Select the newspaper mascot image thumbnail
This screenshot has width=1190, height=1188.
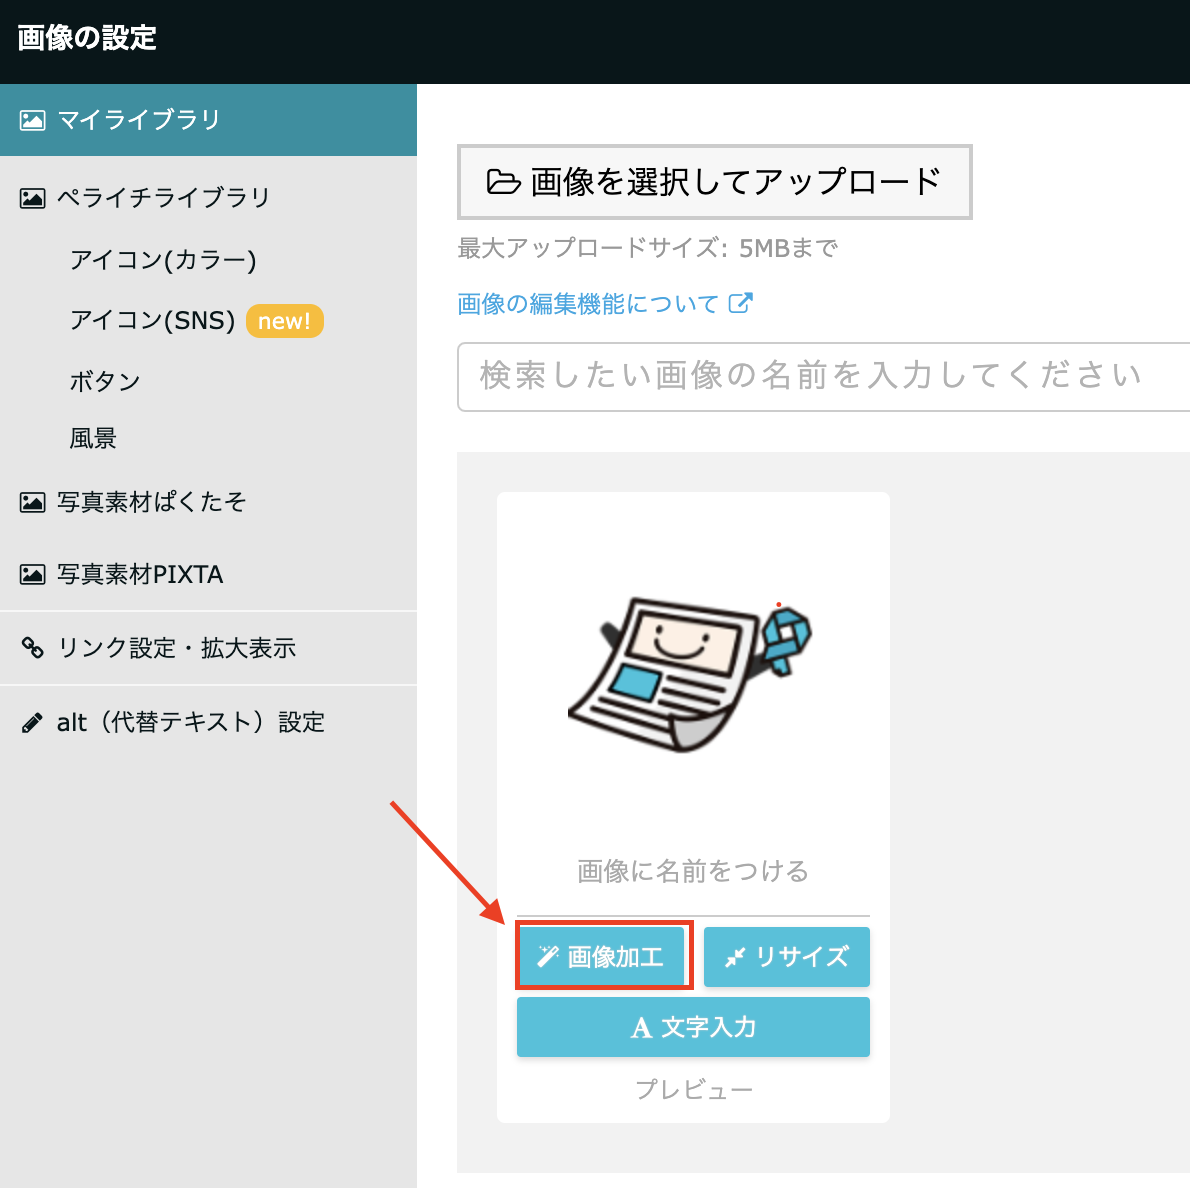[x=689, y=673]
